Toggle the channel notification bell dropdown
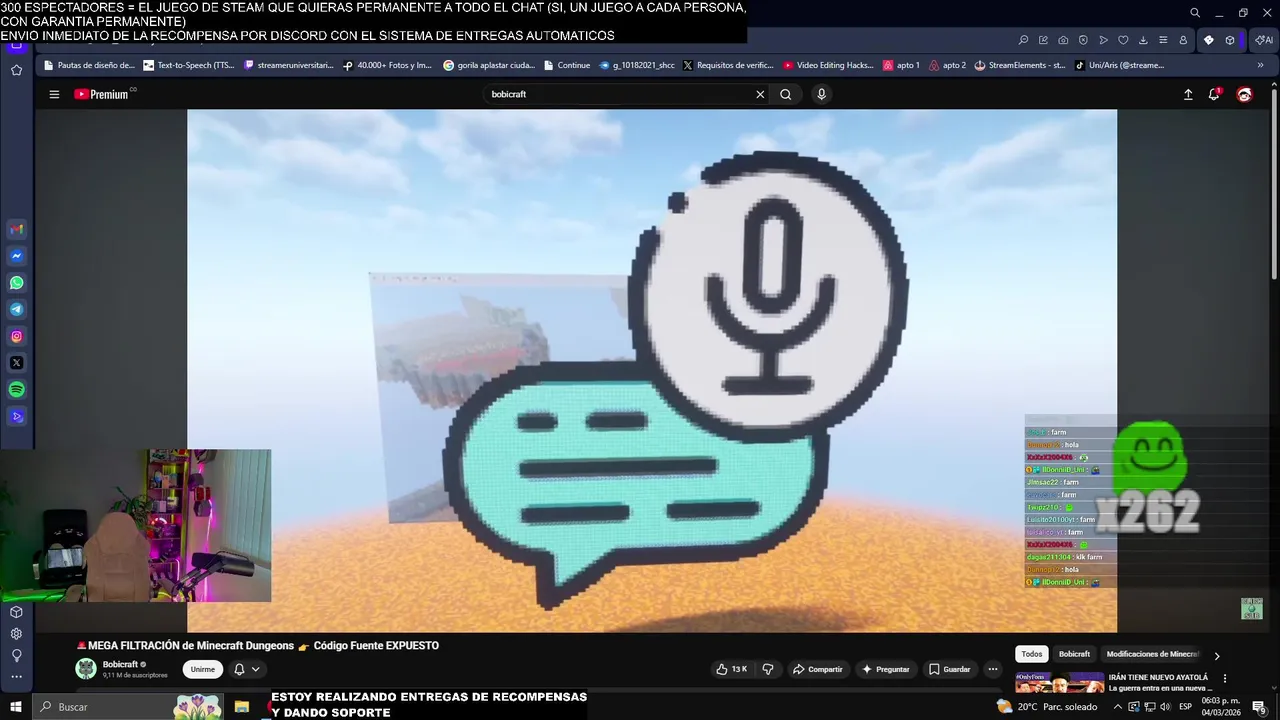Screen dimensions: 1280x720 point(246,669)
